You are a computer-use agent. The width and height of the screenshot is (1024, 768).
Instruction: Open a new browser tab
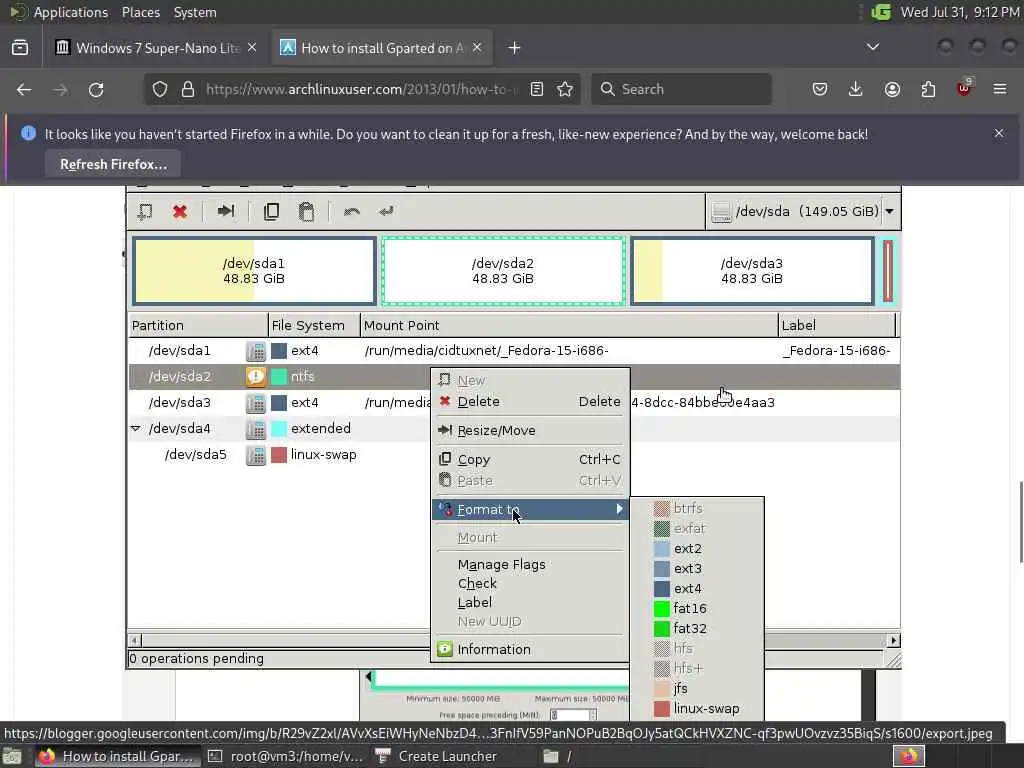pyautogui.click(x=514, y=48)
